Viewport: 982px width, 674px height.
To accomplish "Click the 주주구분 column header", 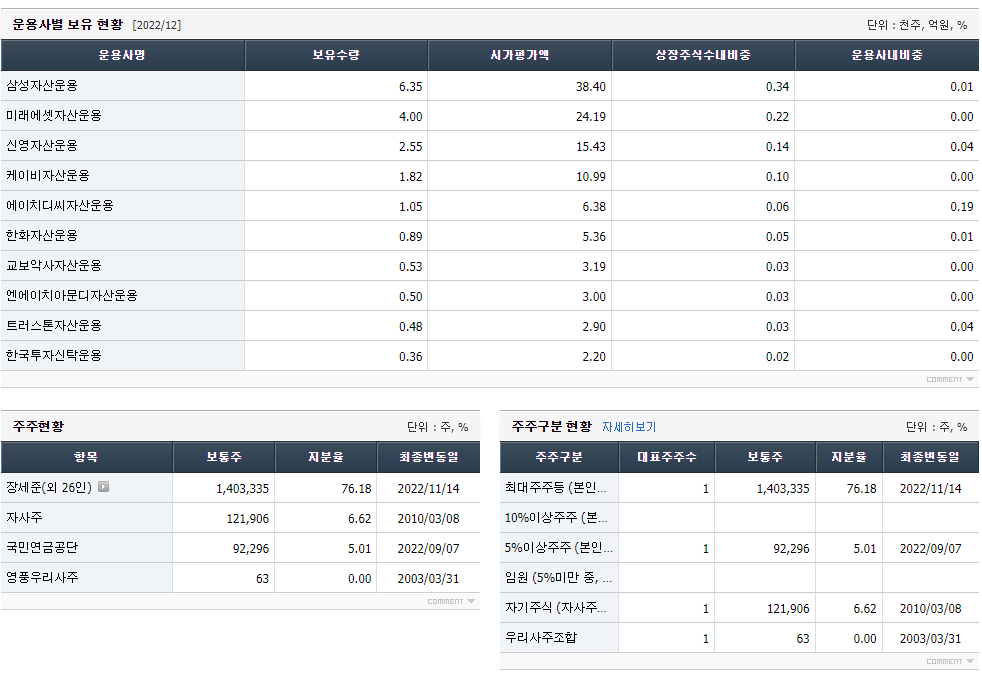I will pyautogui.click(x=559, y=457).
